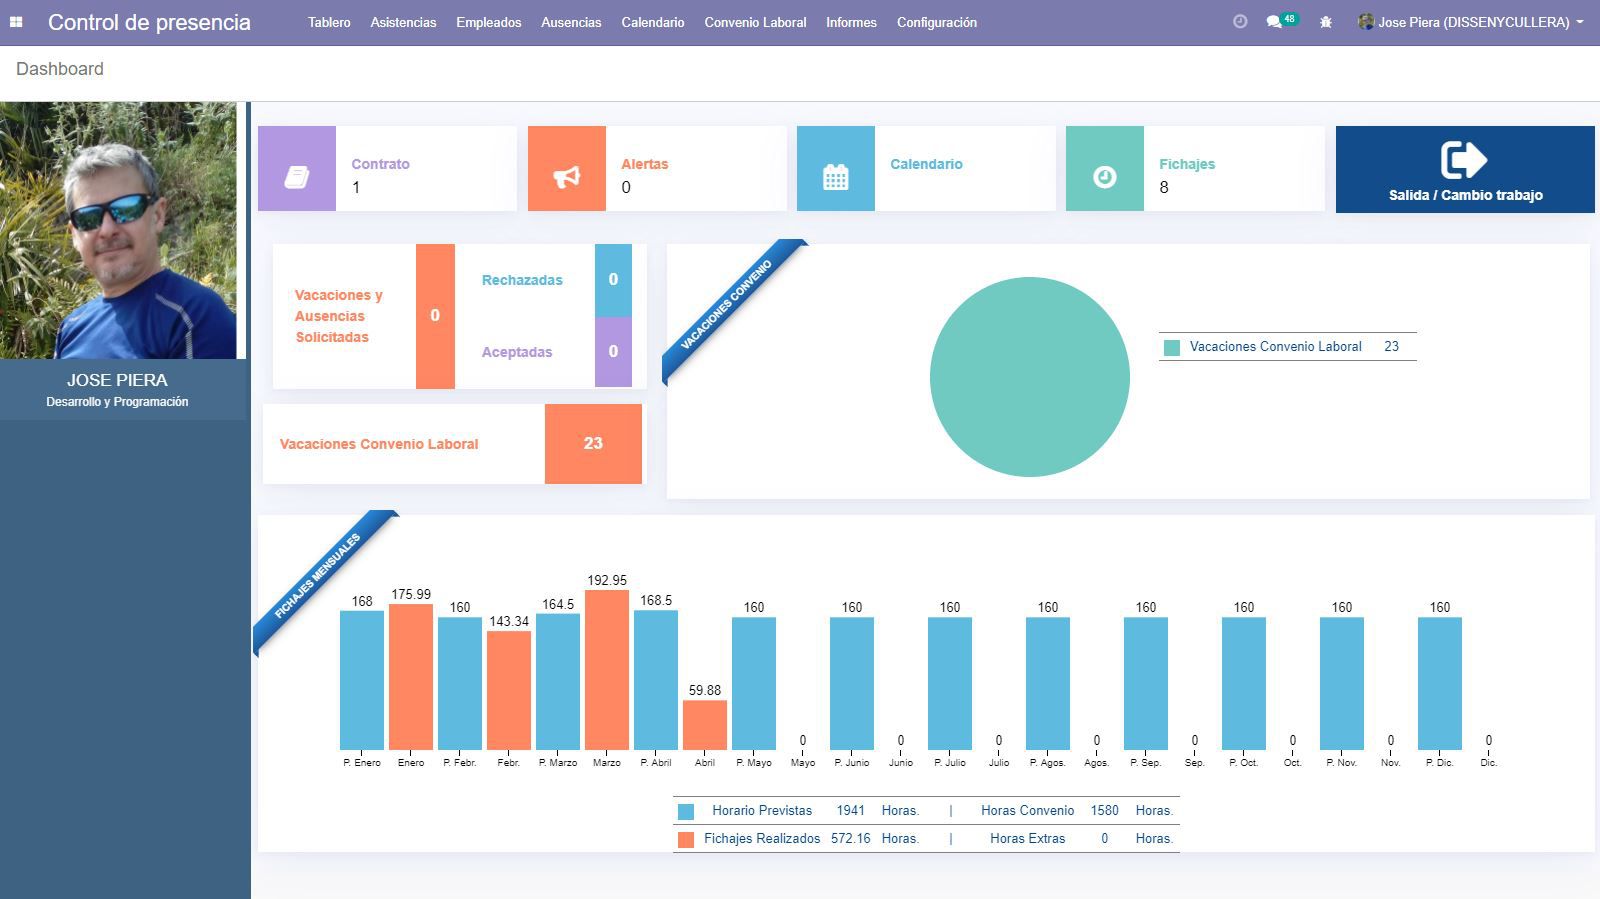Open the Configuración menu
Screen dimensions: 1600x899
coord(936,22)
